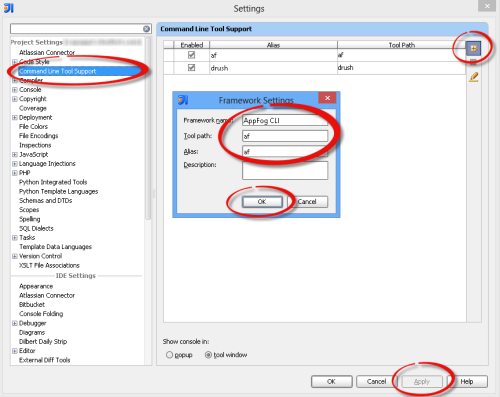Open File Encodings settings

39,136
